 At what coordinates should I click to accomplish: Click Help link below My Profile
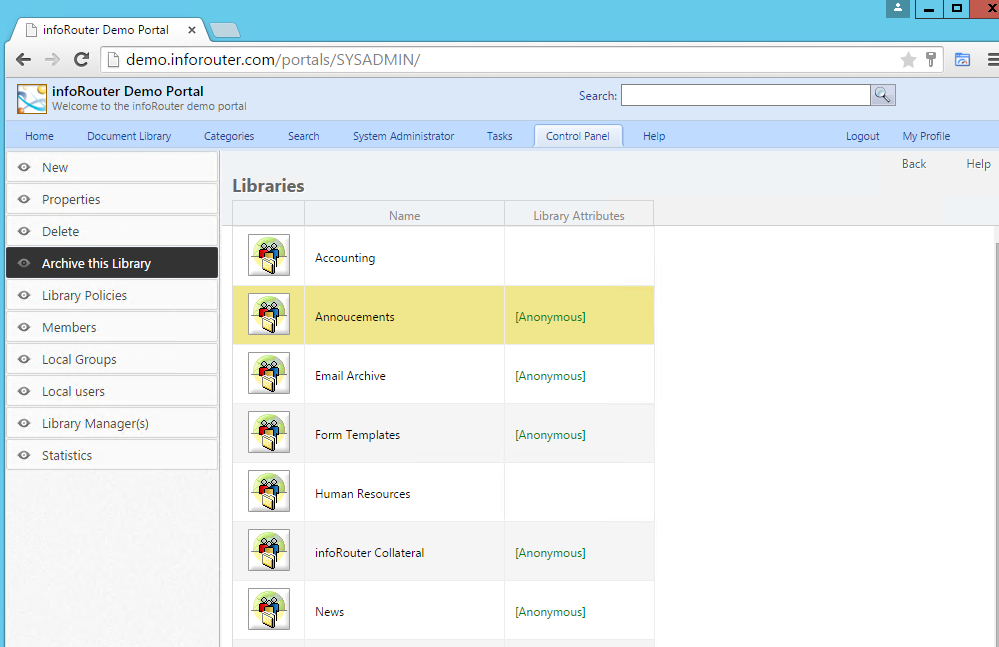tap(978, 164)
